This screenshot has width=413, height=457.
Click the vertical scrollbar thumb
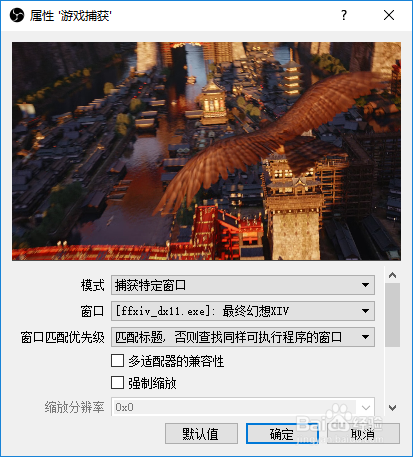pos(392,315)
